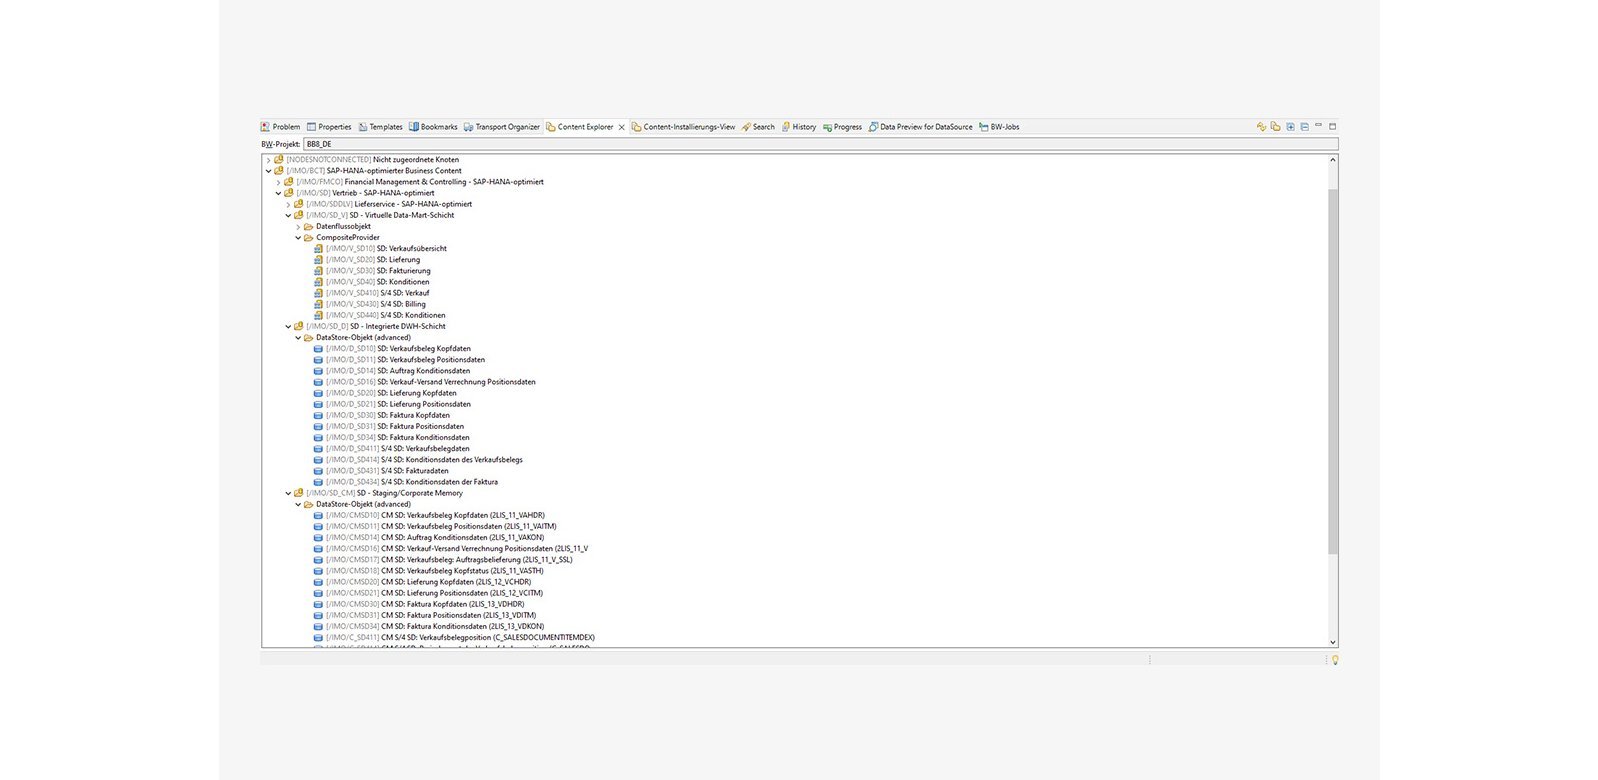This screenshot has width=1598, height=780.
Task: Click icon beside S/4 SD: Billing
Action: coord(318,304)
